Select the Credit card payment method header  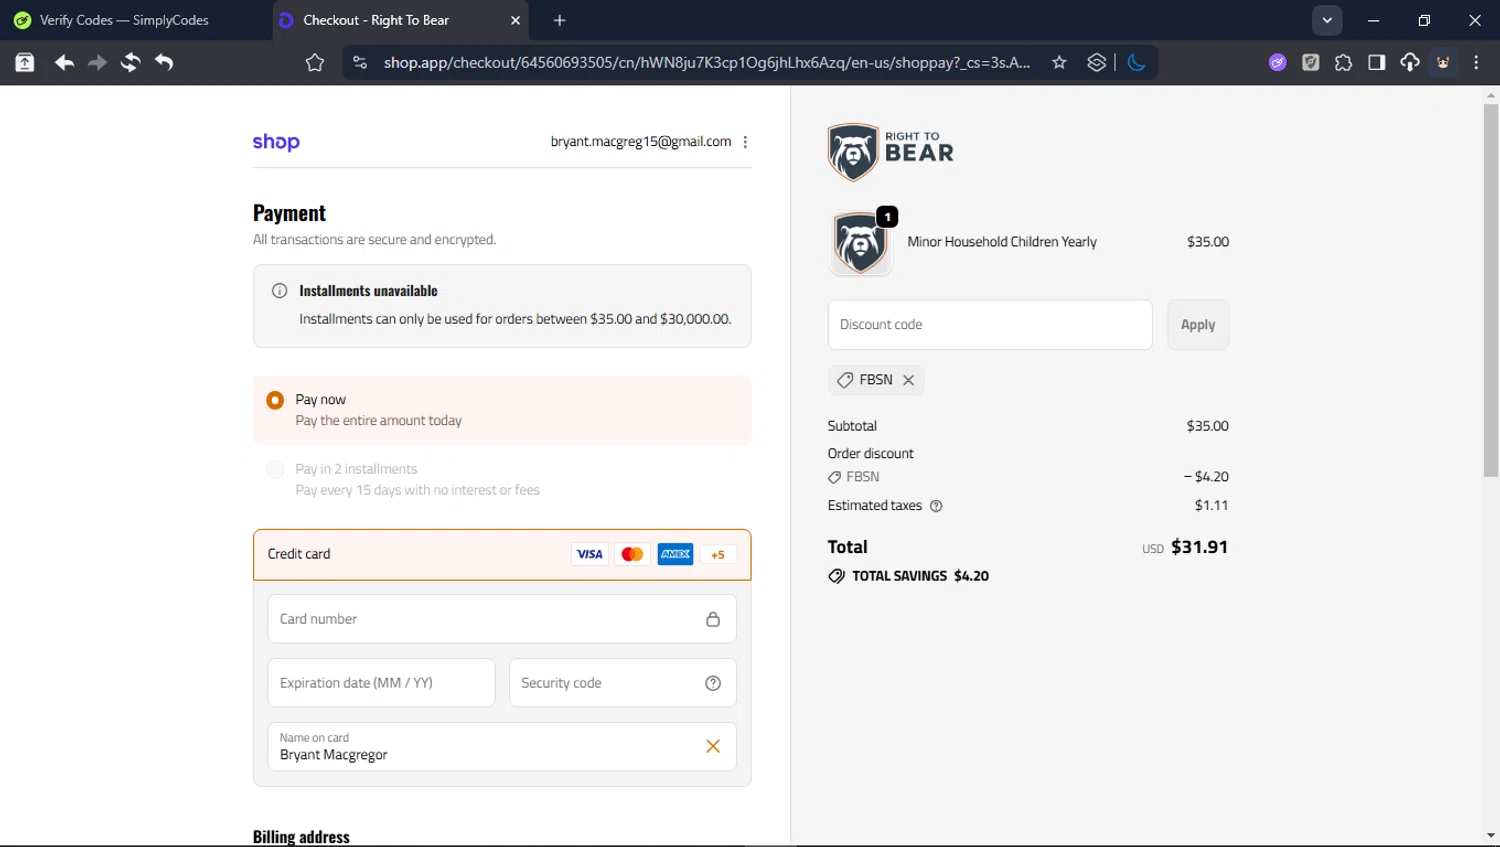pyautogui.click(x=502, y=555)
